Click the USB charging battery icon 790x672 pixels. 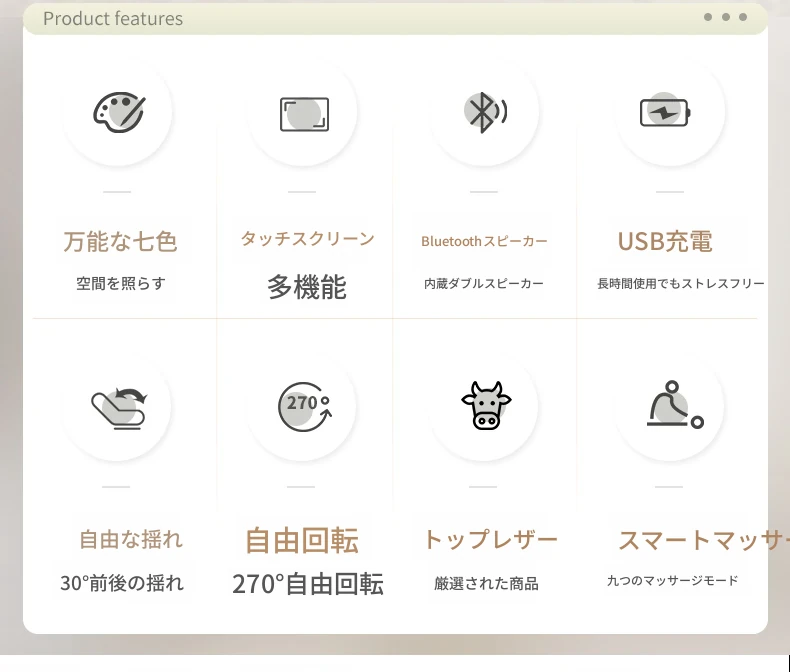pos(666,112)
